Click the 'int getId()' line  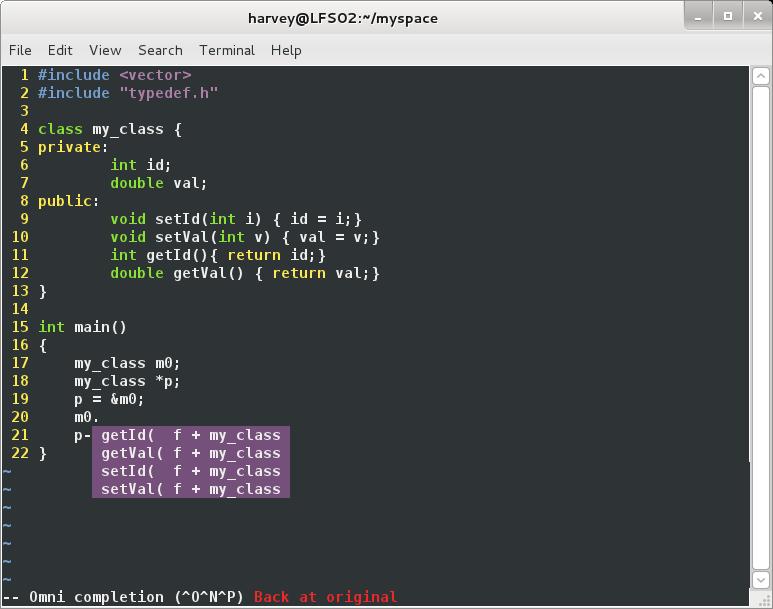218,255
